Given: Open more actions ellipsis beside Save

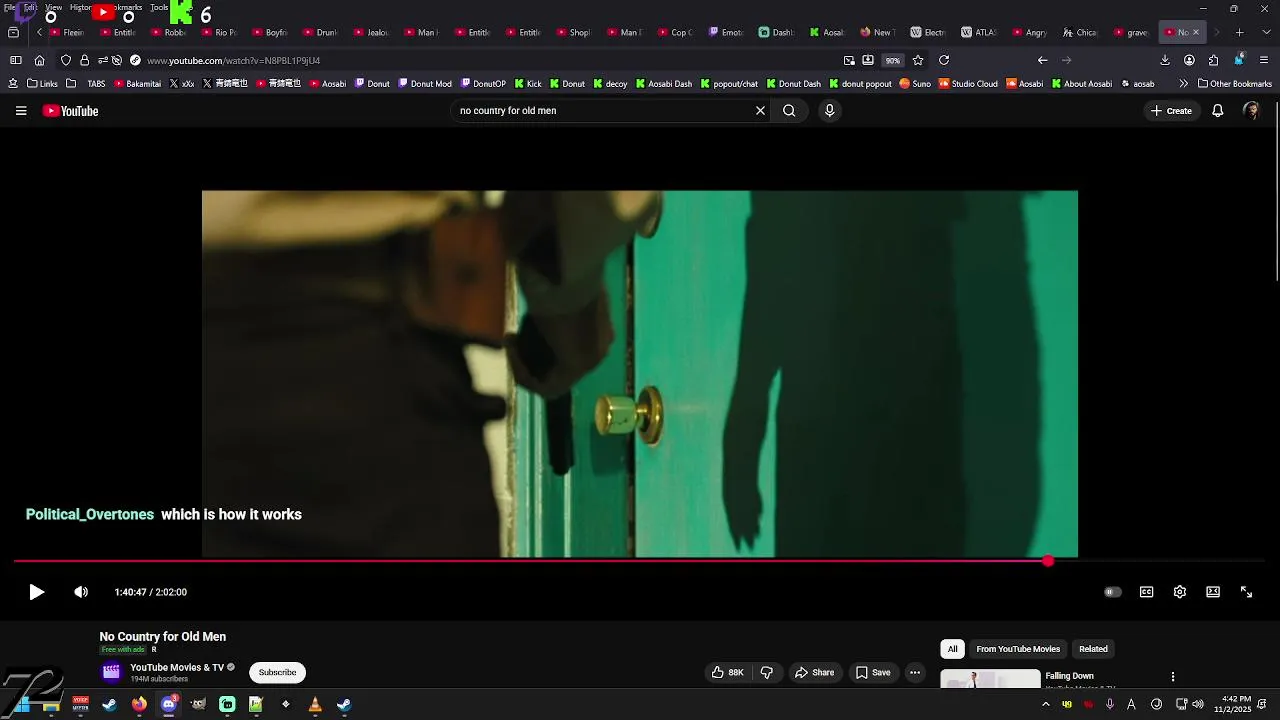Looking at the screenshot, I should [x=914, y=672].
